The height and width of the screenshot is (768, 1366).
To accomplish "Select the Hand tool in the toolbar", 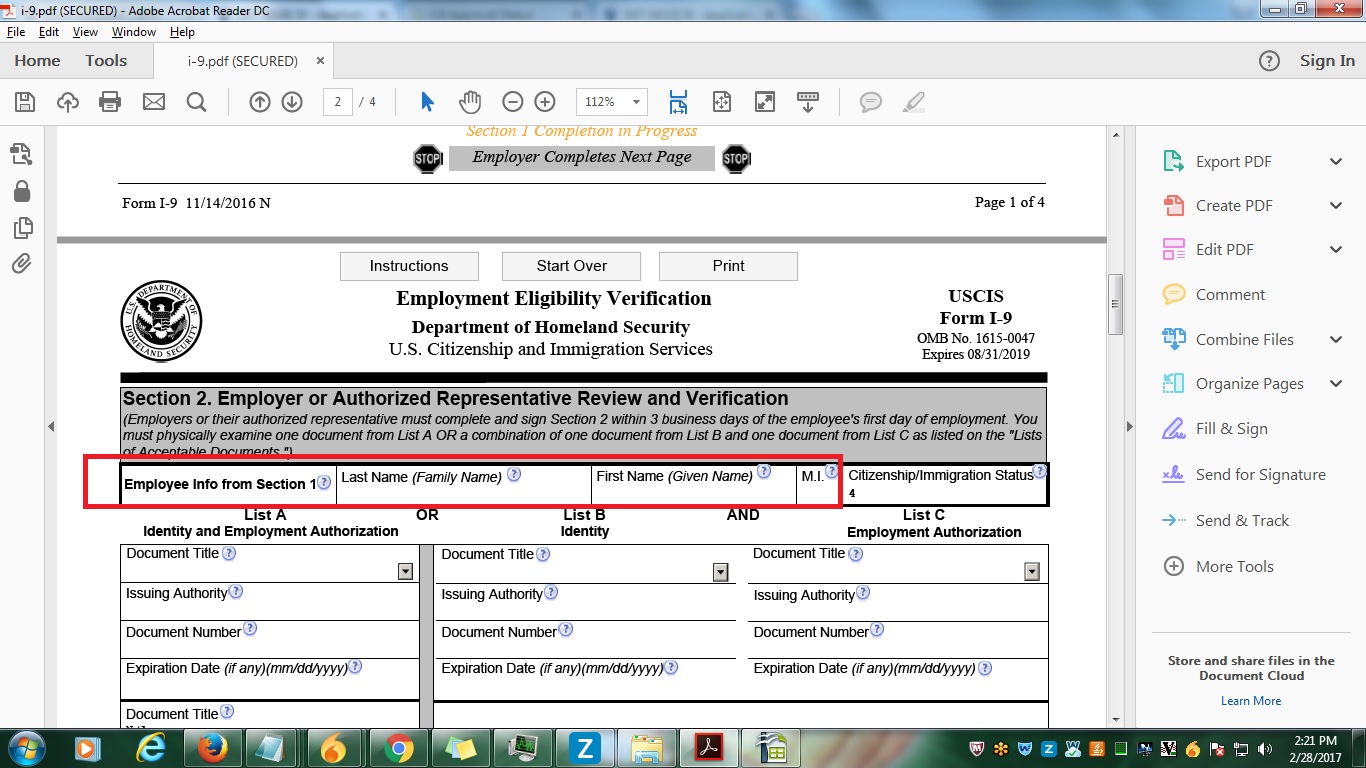I will pyautogui.click(x=470, y=101).
